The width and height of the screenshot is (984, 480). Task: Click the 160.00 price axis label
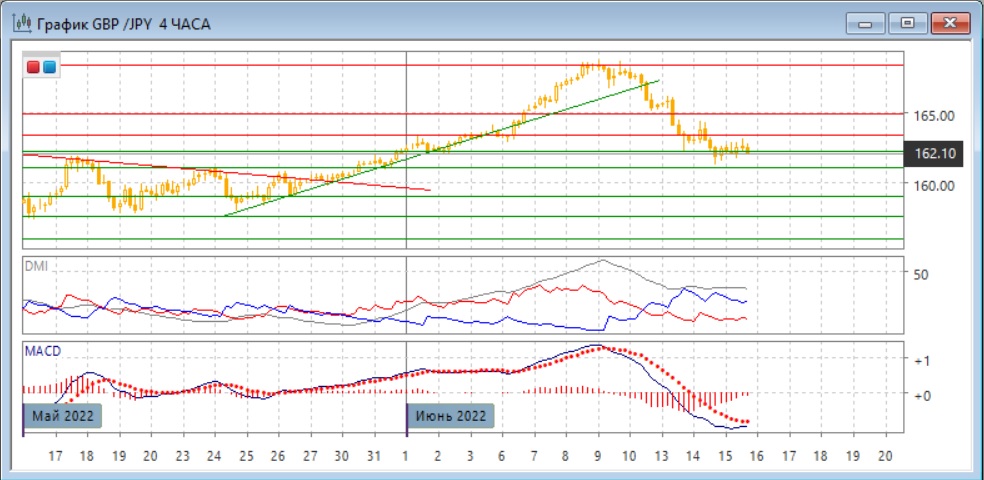pos(931,185)
